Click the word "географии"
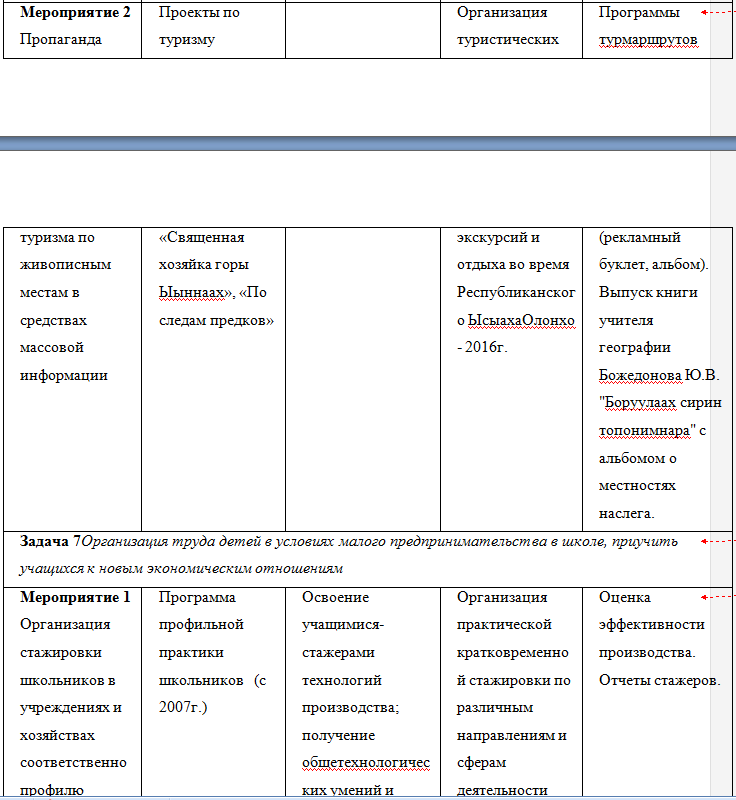736x800 pixels. tap(635, 348)
